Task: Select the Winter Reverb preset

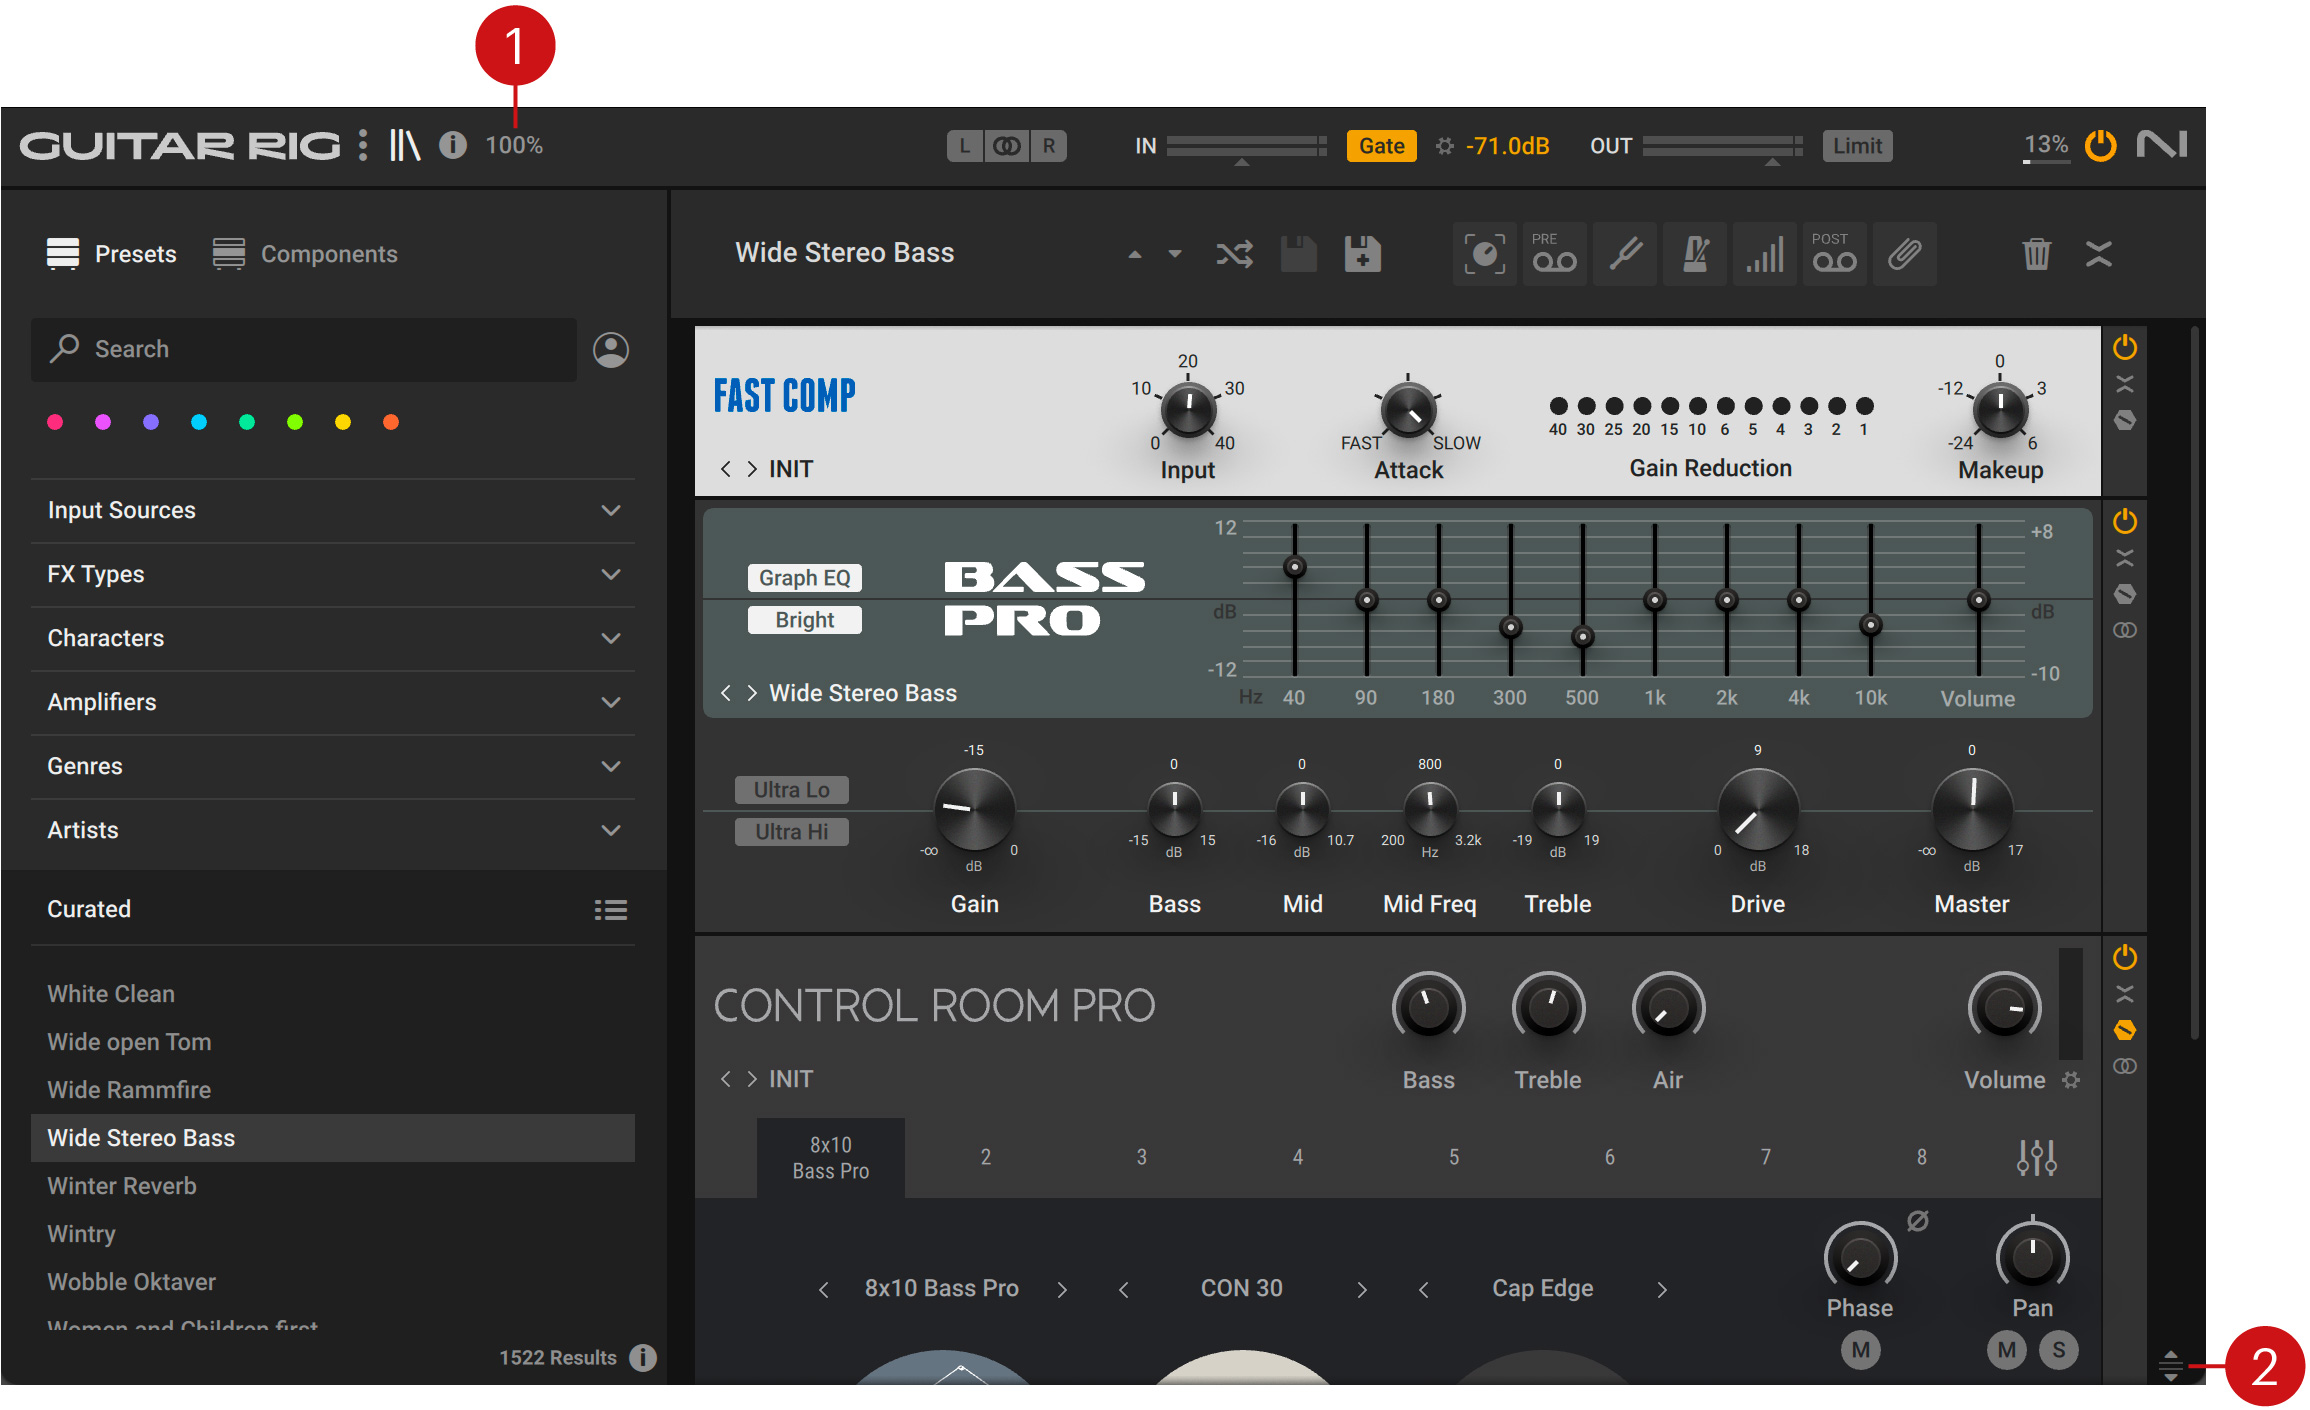Action: [x=122, y=1186]
